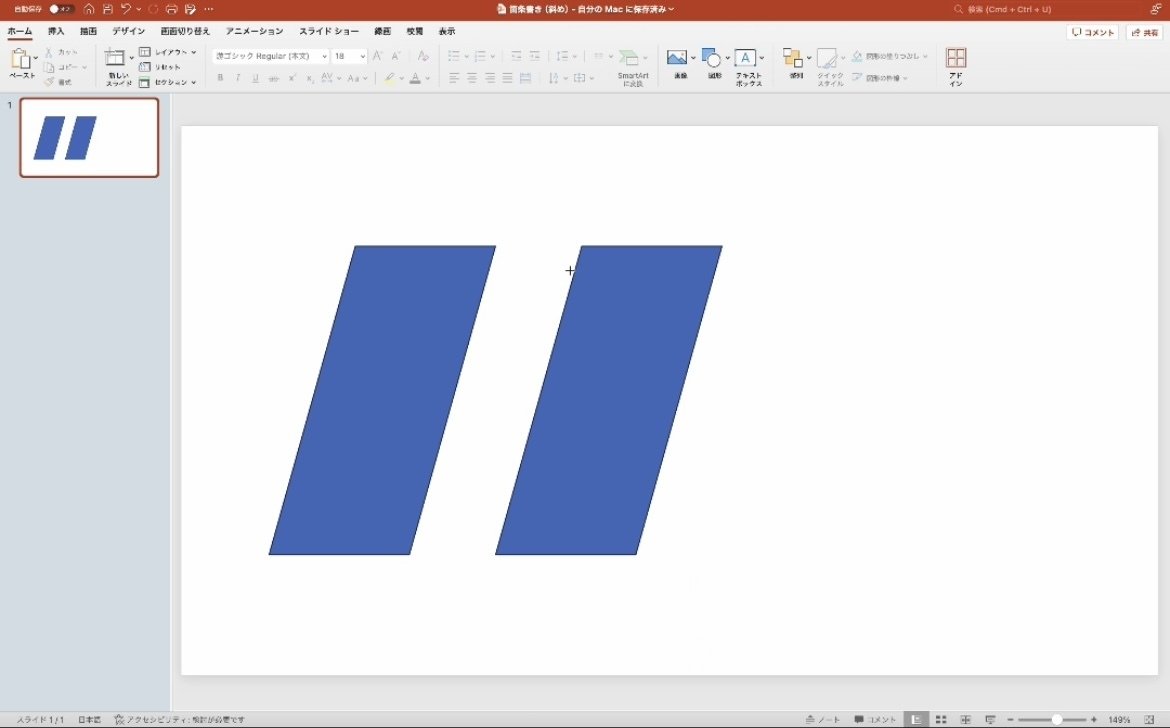Viewport: 1170px width, 728px height.
Task: Click the Text Box icon
Action: 745,58
